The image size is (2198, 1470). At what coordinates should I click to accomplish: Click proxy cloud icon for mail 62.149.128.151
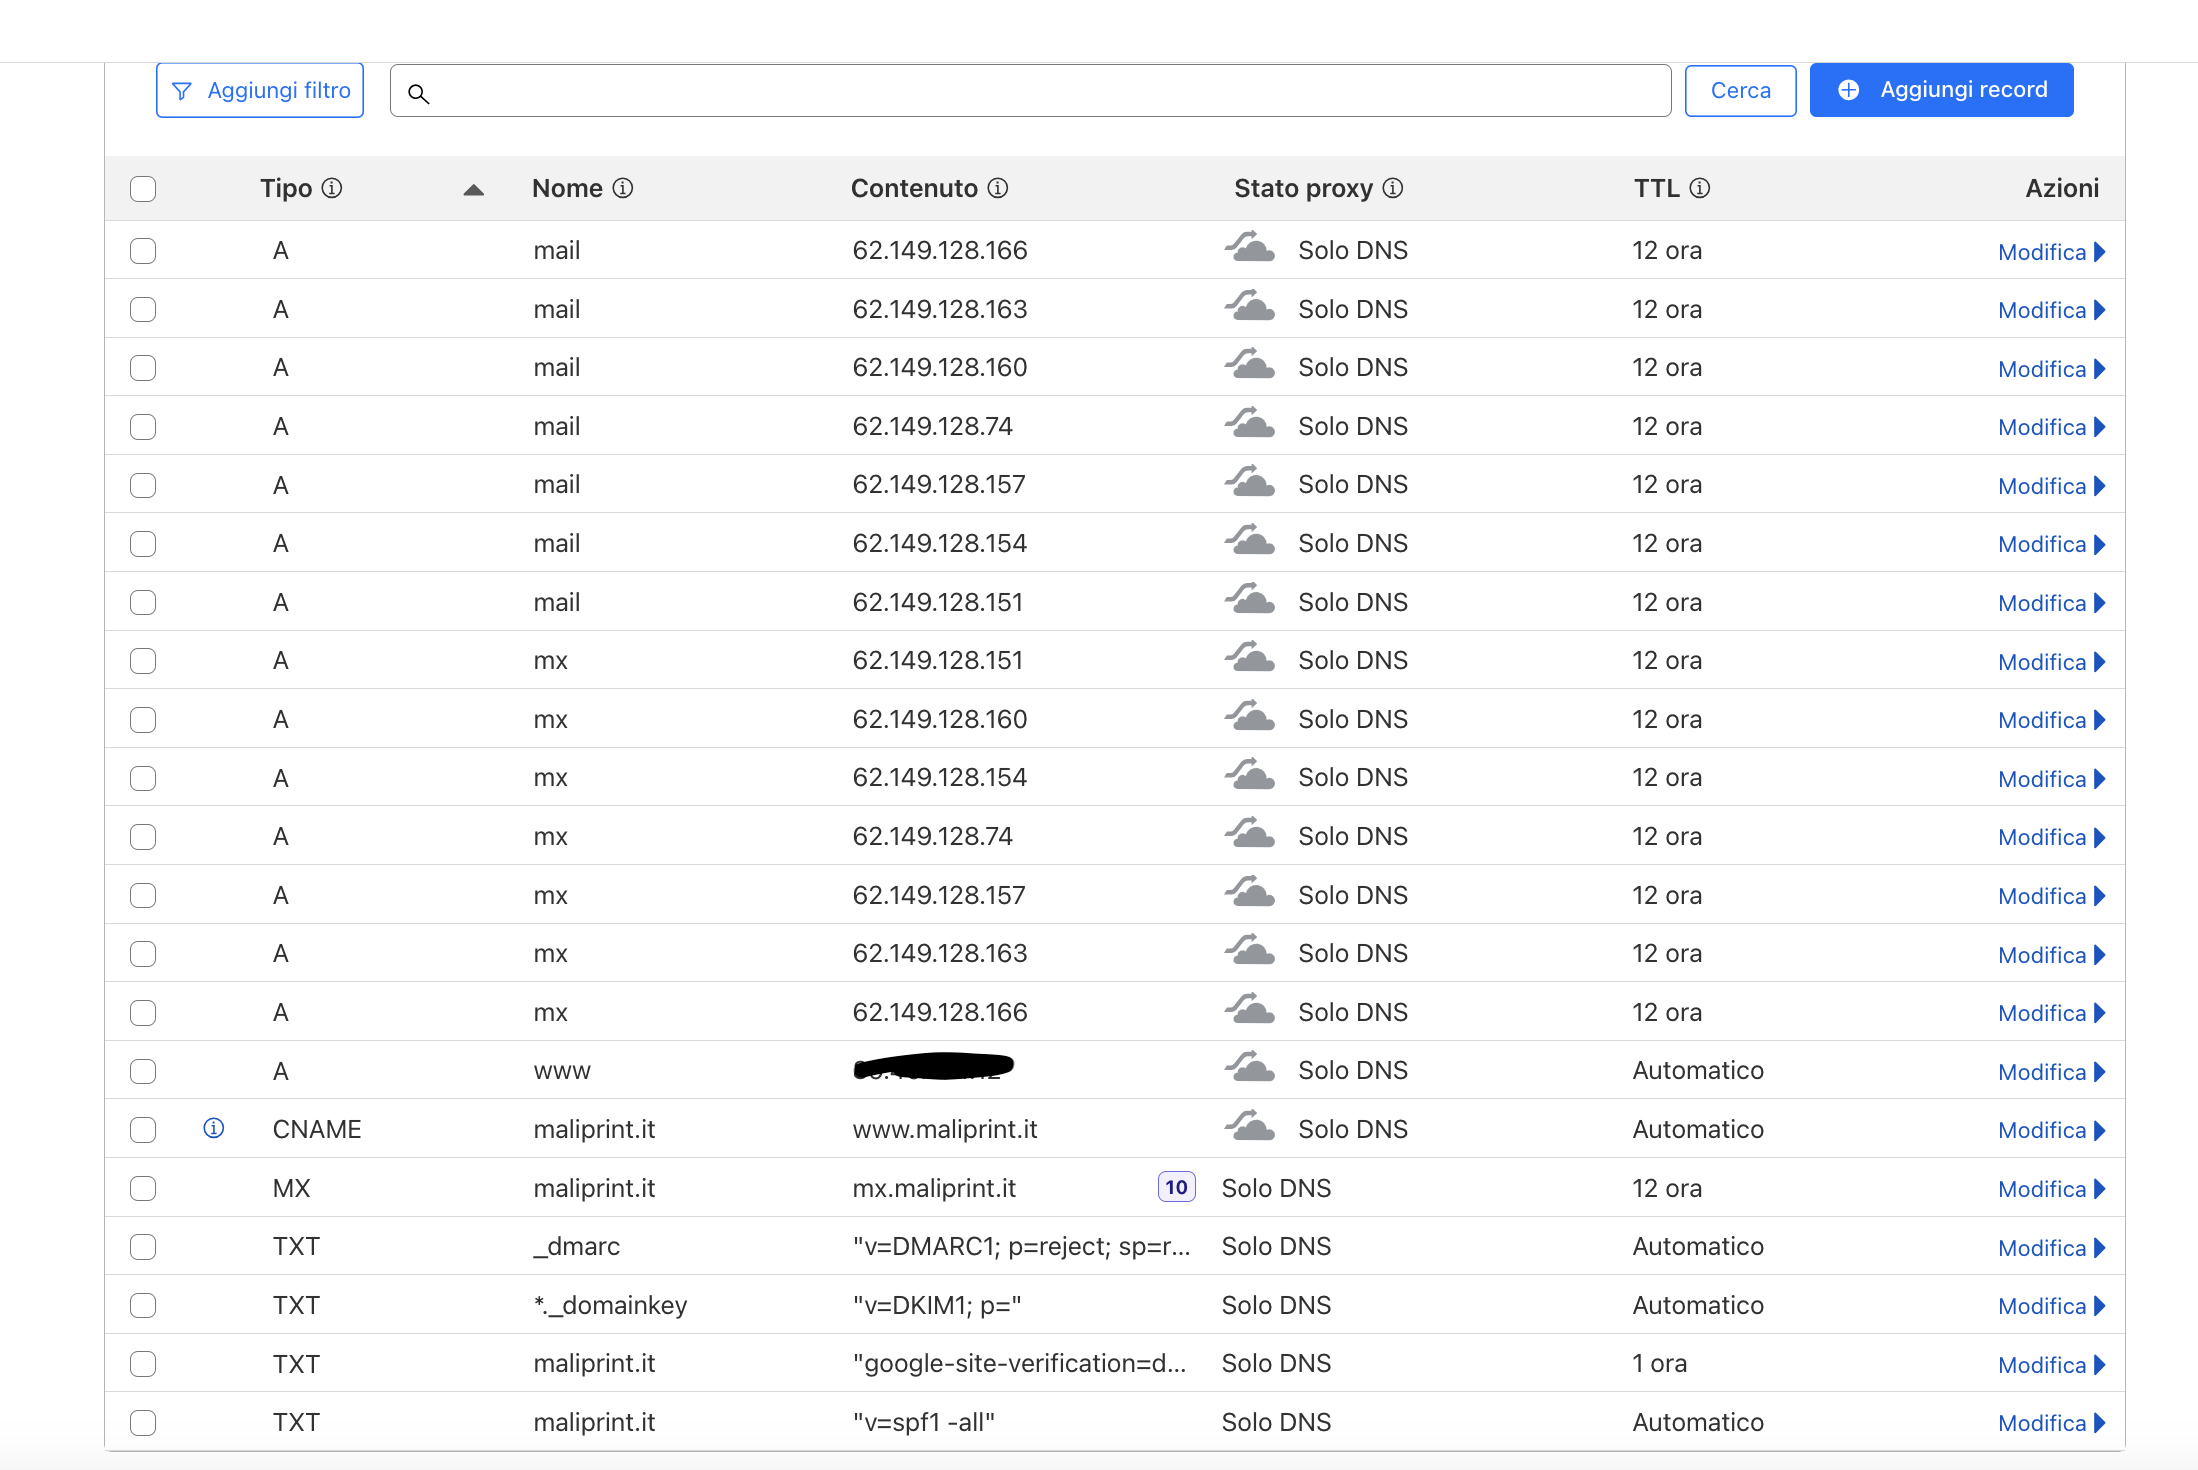point(1250,599)
